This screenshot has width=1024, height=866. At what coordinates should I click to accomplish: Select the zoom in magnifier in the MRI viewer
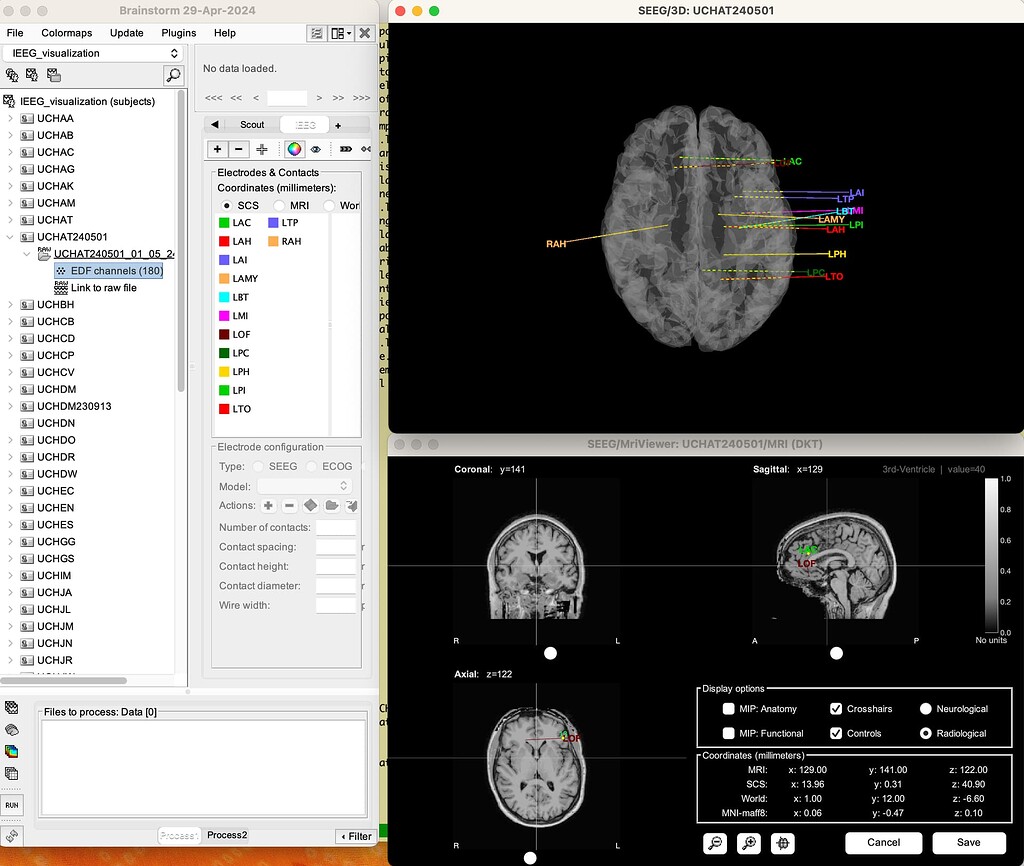tap(749, 843)
